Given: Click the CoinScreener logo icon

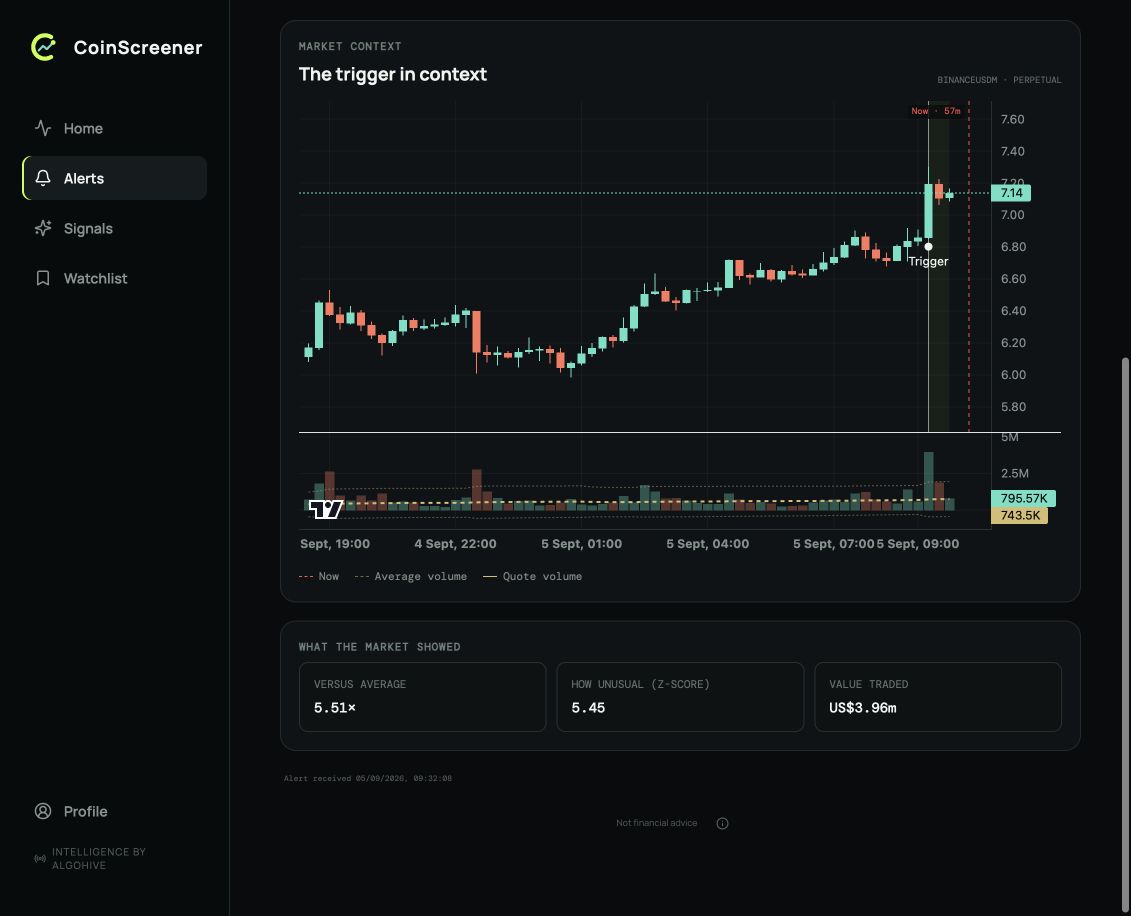Looking at the screenshot, I should (x=43, y=47).
